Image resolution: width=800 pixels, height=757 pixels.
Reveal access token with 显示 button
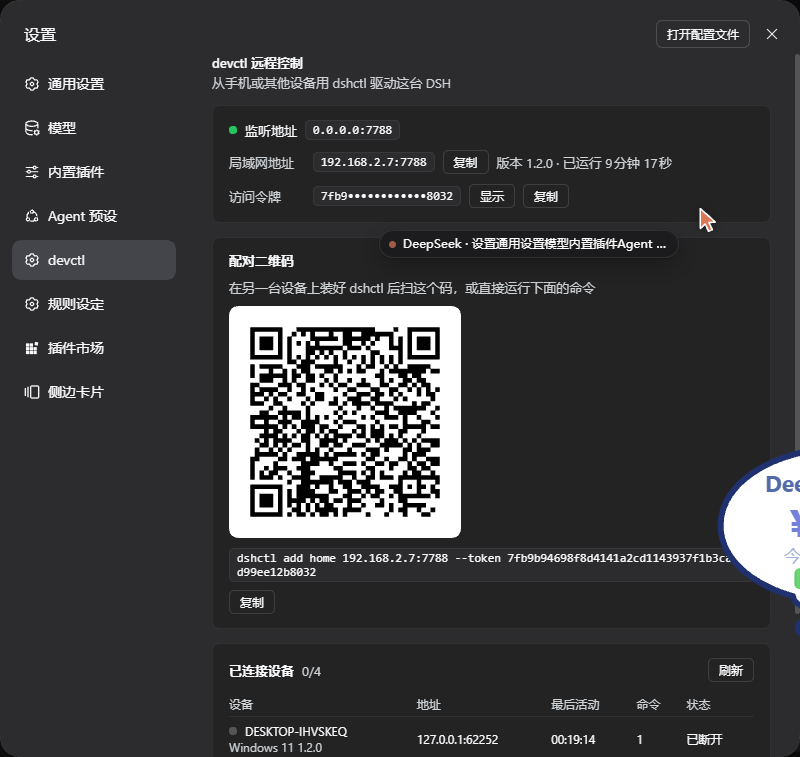492,196
